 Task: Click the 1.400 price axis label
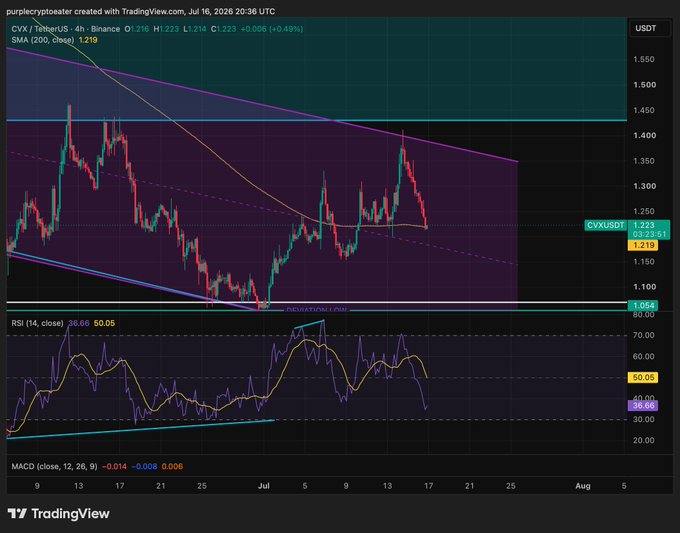644,135
